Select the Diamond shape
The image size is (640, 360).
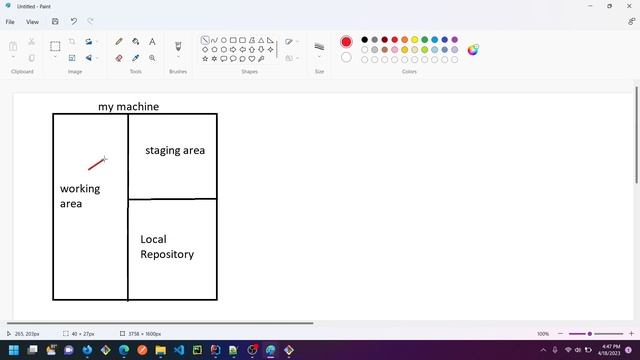(x=205, y=49)
